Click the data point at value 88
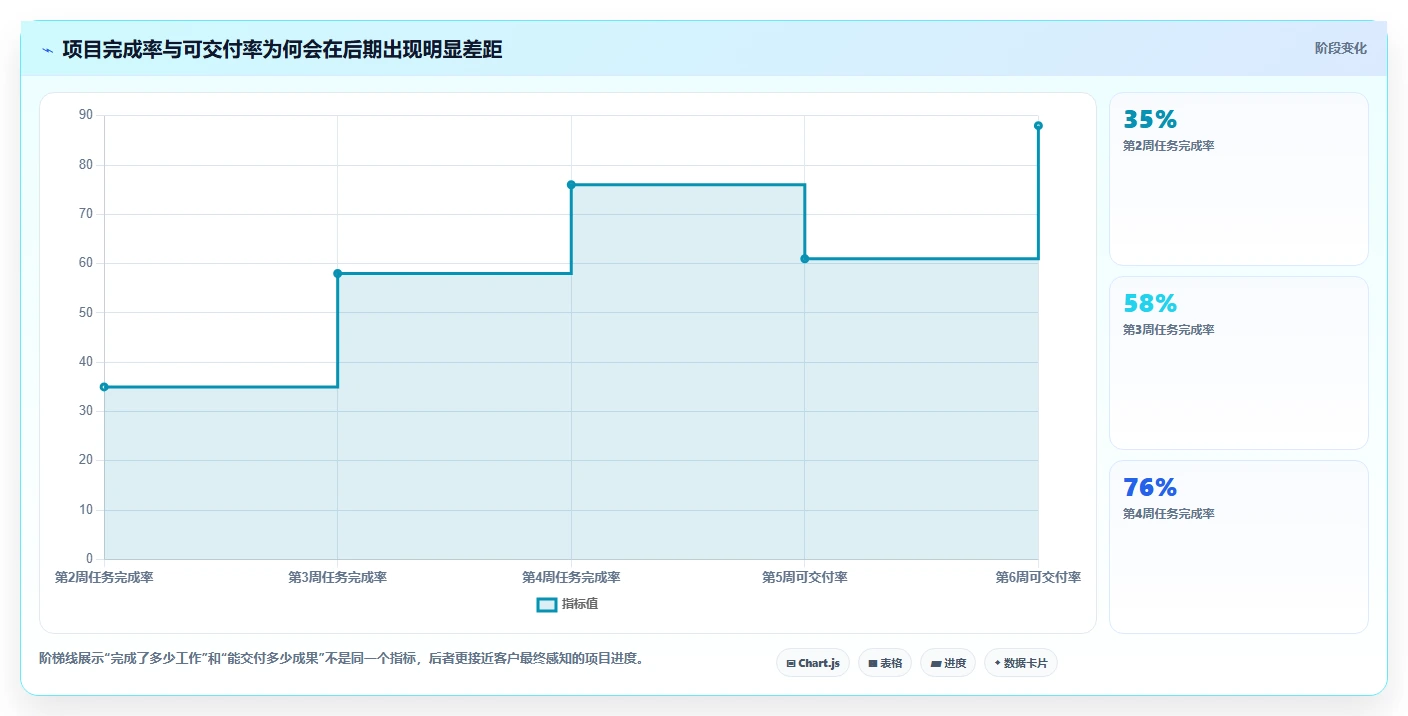Viewport: 1408px width, 716px height. 1038,126
